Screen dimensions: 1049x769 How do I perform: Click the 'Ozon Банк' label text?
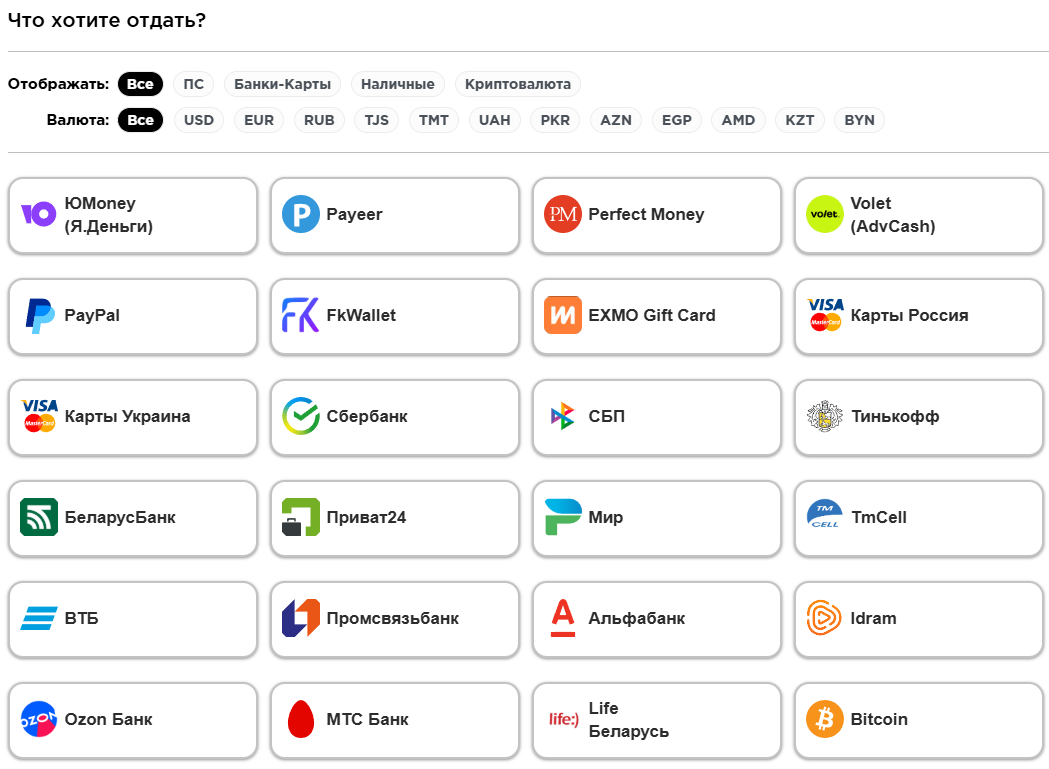(108, 719)
